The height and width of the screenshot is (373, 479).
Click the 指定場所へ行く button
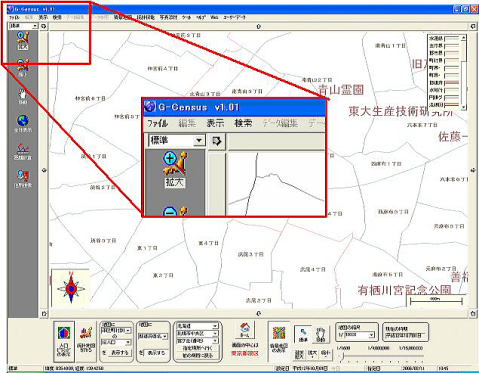(197, 348)
